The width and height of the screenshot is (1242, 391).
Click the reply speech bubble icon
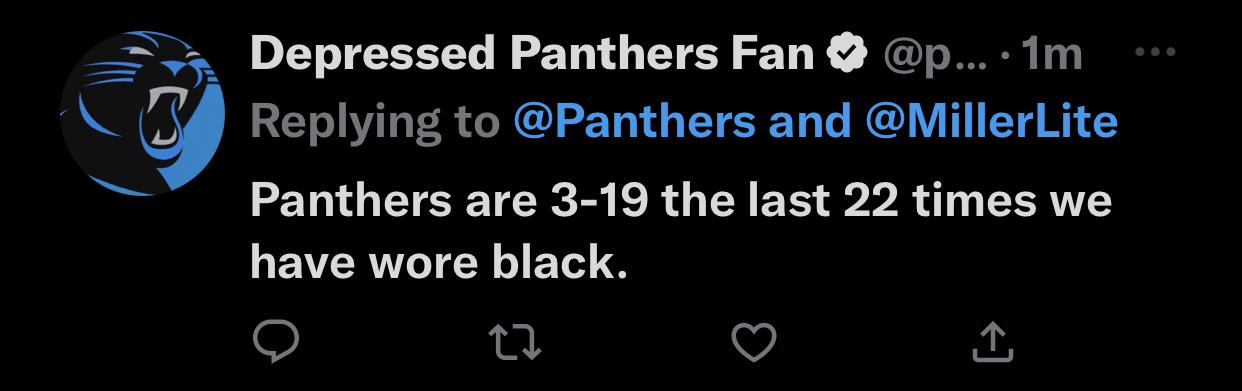pyautogui.click(x=275, y=343)
